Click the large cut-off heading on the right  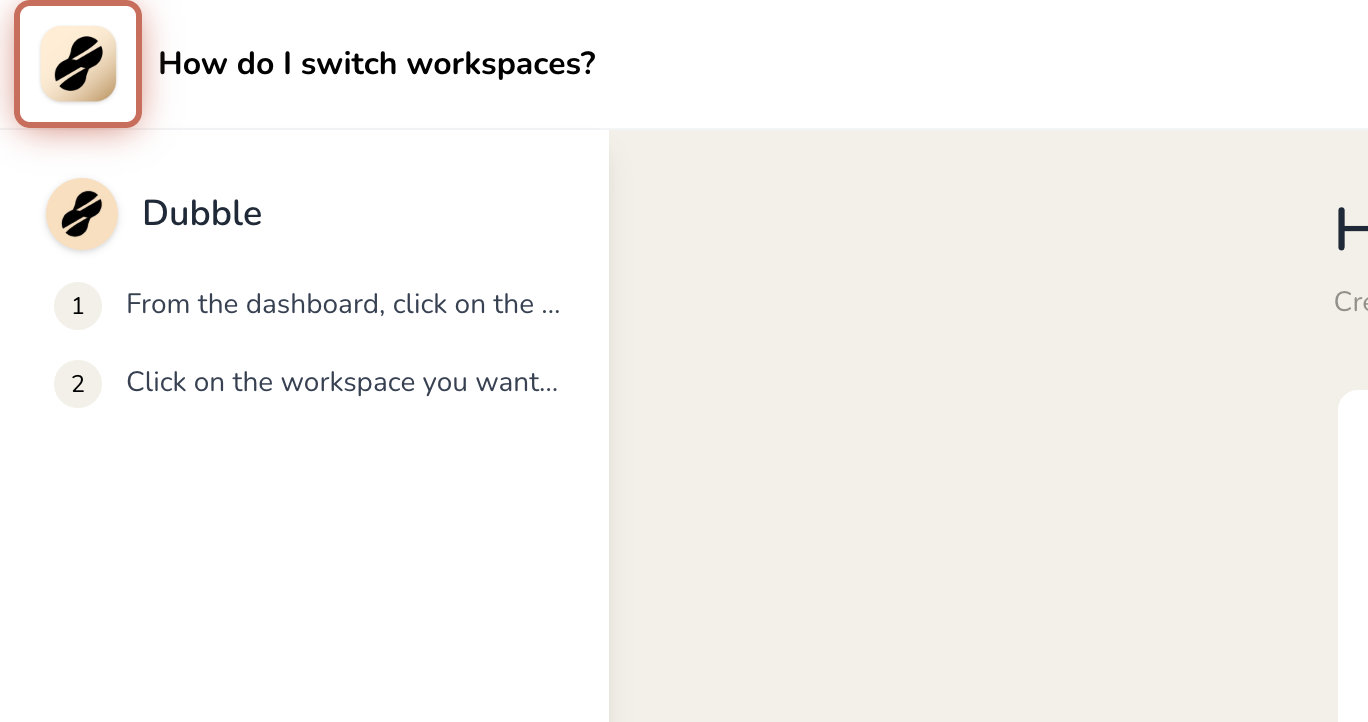click(x=1352, y=229)
